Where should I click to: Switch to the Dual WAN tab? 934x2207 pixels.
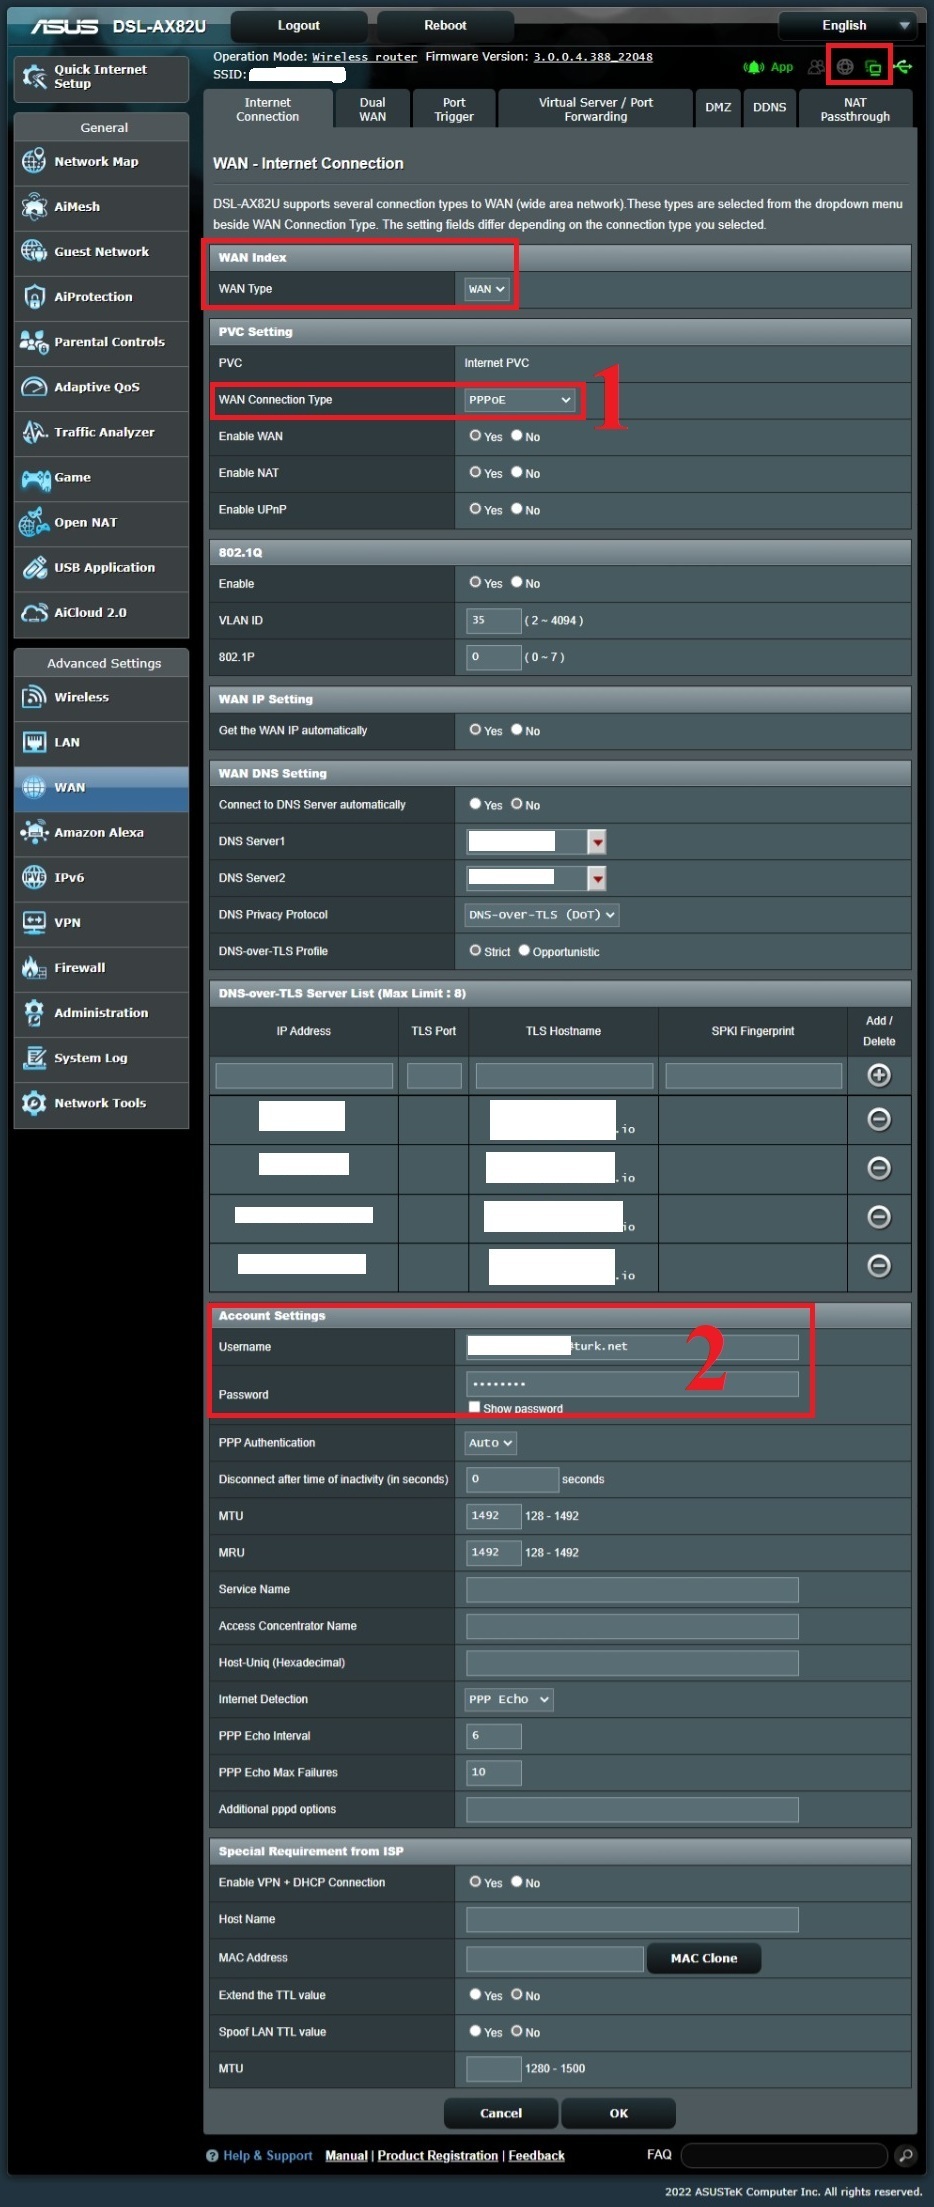click(372, 109)
